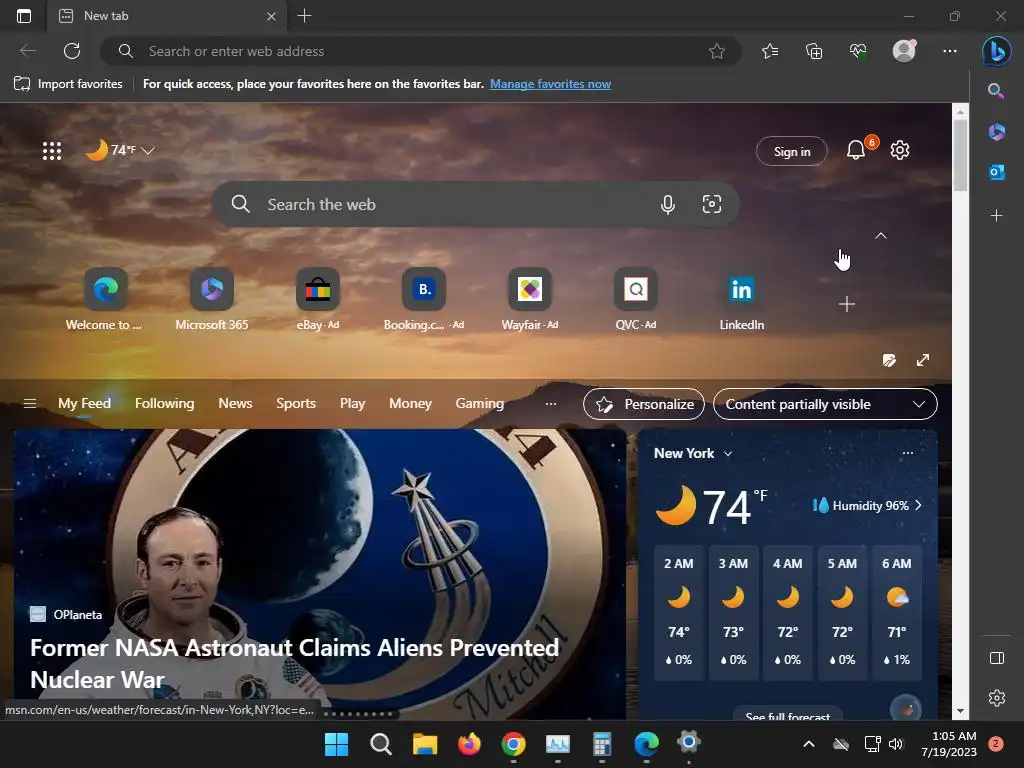
Task: Click the Sign in button
Action: pos(792,152)
